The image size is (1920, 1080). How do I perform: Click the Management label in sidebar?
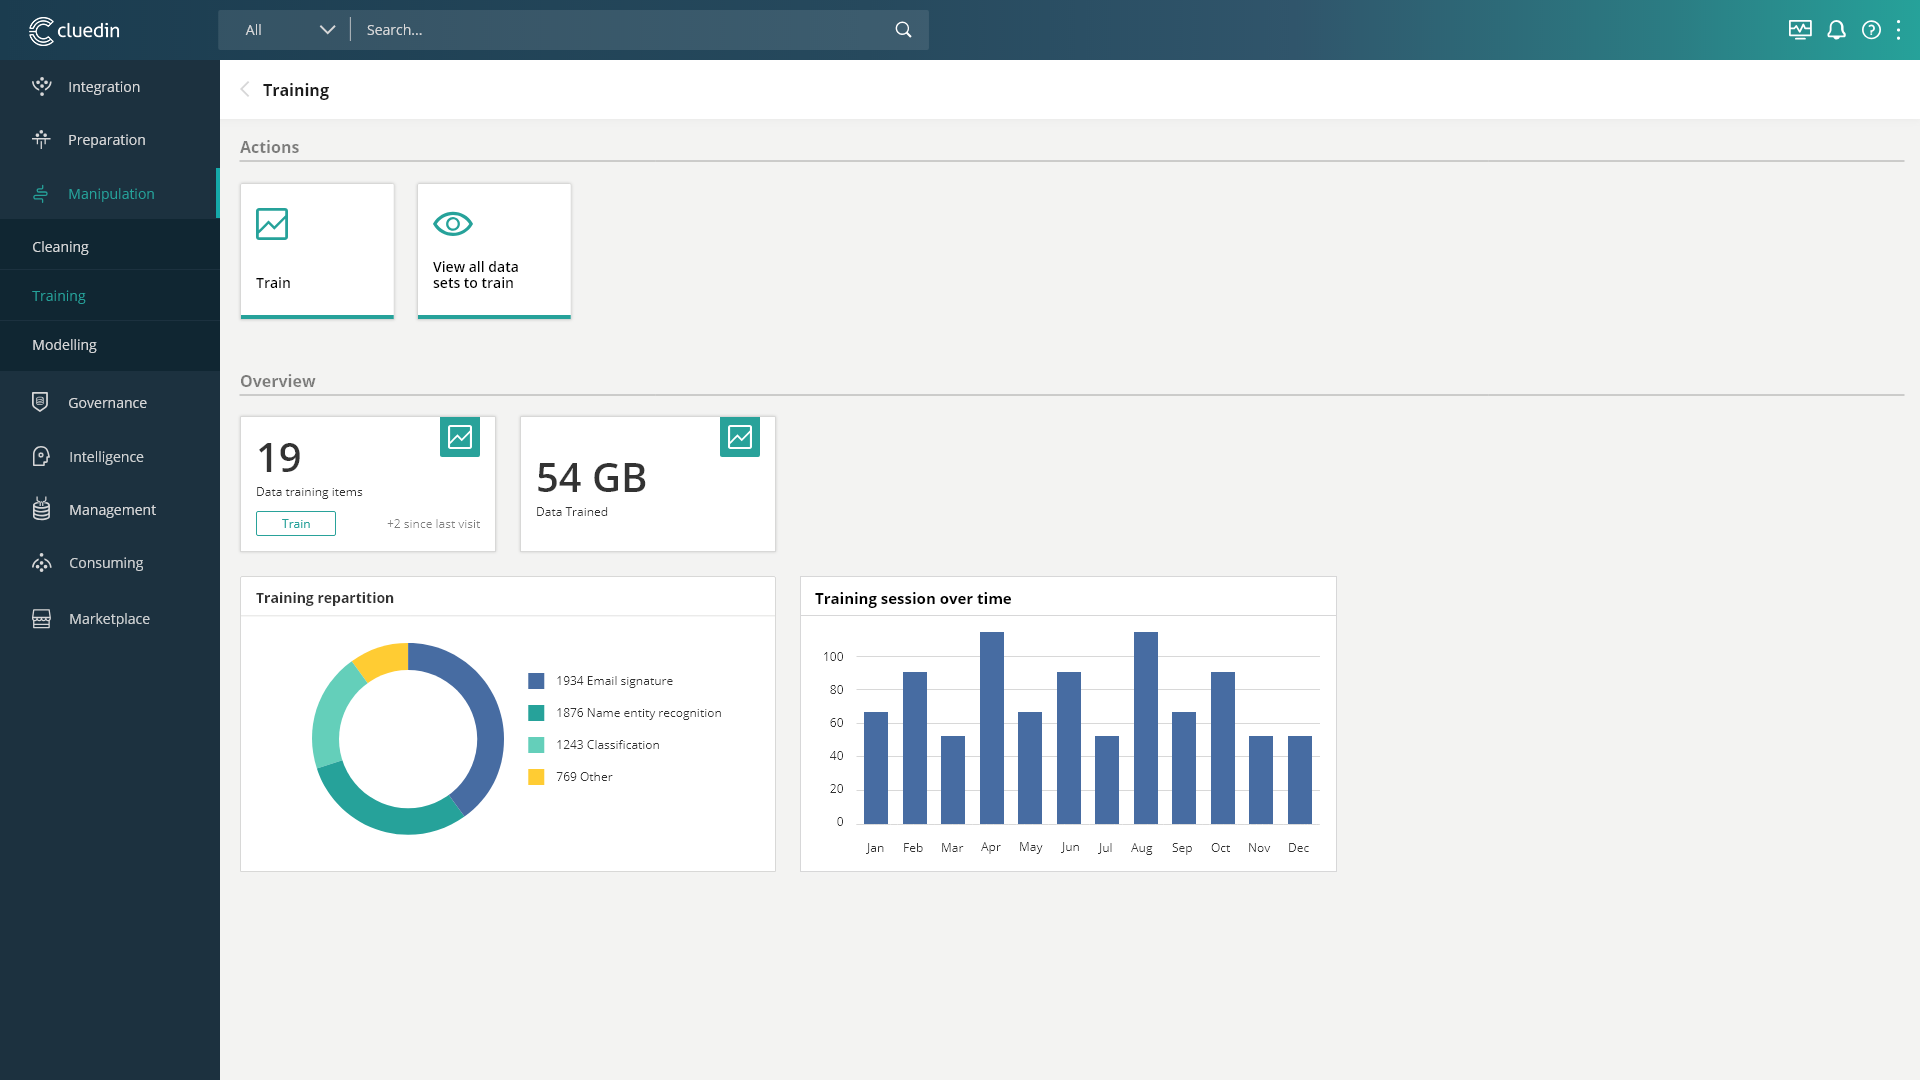point(112,510)
